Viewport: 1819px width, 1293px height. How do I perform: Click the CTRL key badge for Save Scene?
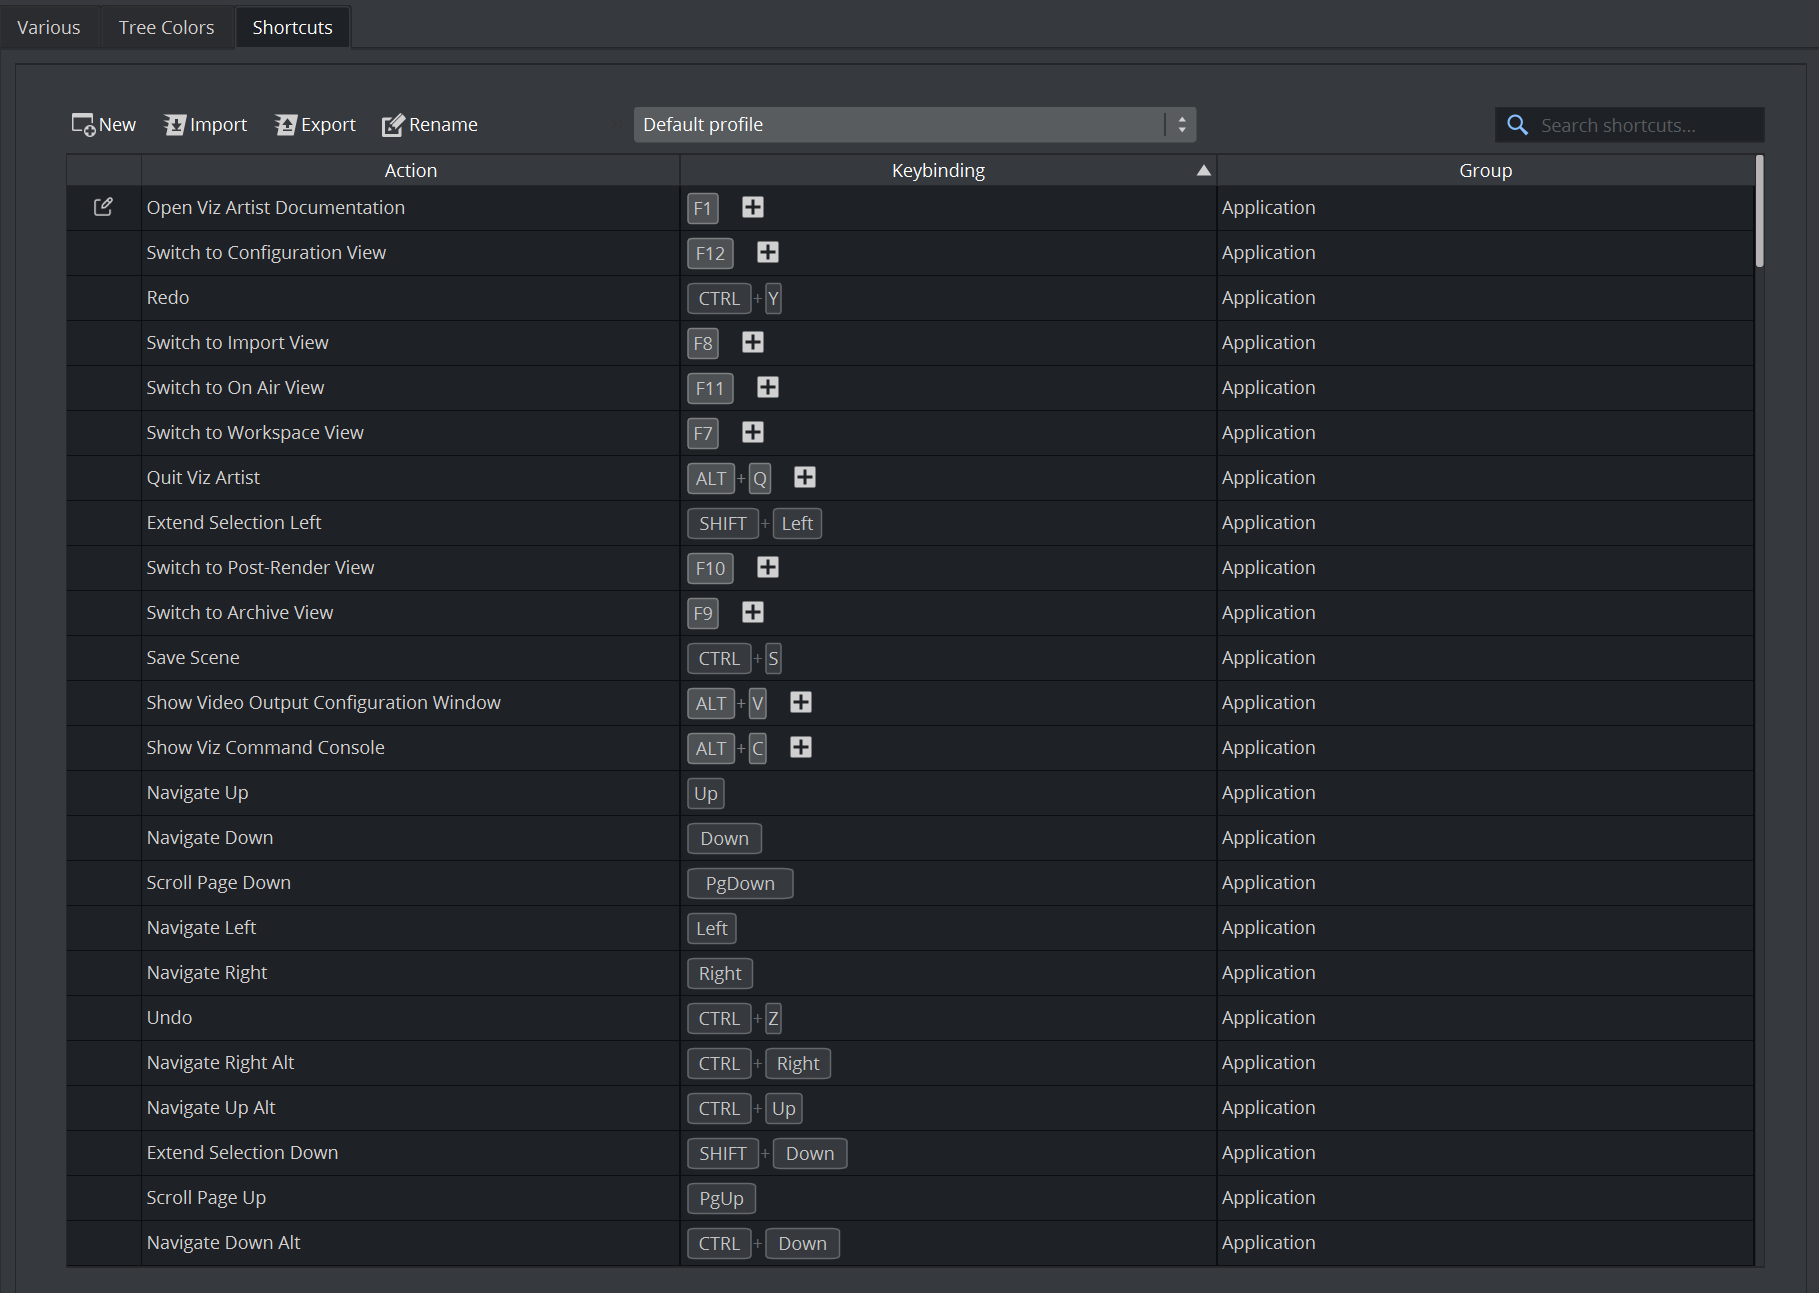pos(719,658)
